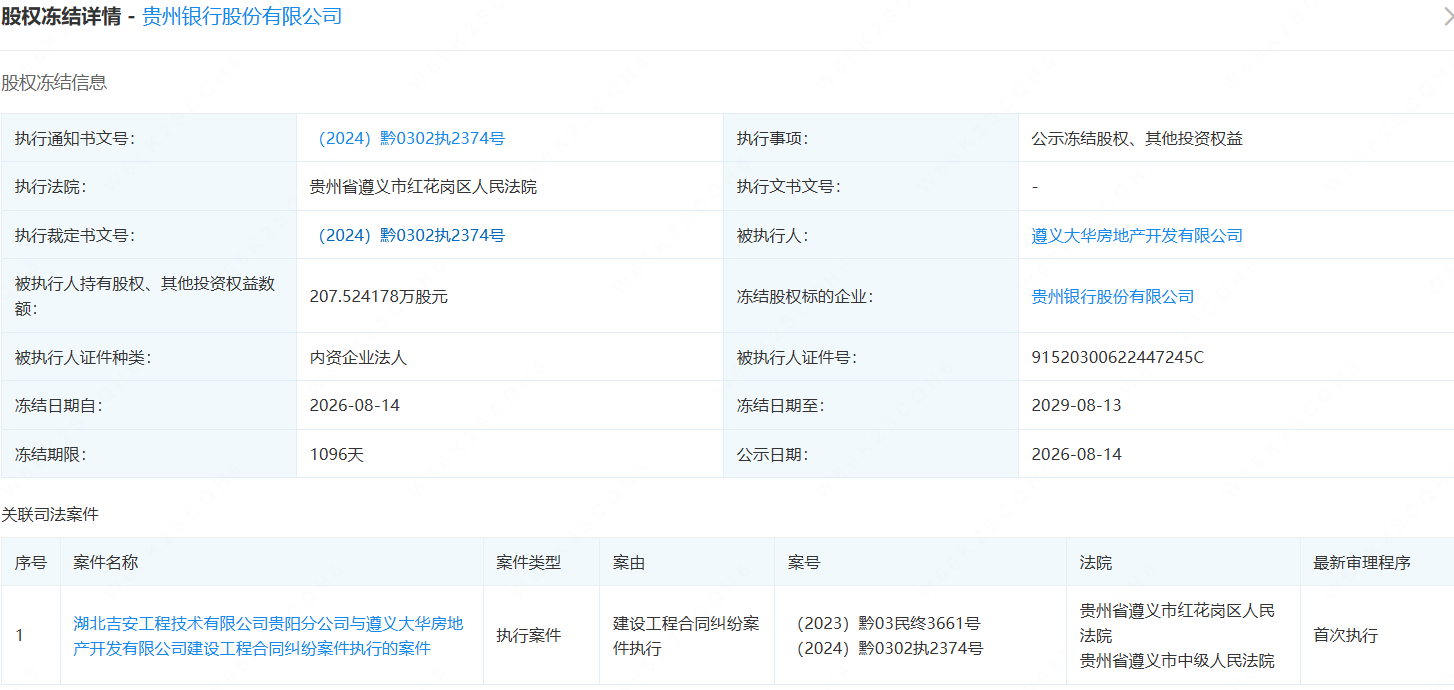Image resolution: width=1454 pixels, height=690 pixels.
Task: Click the 最新审理程序 column header
Action: click(x=1377, y=563)
